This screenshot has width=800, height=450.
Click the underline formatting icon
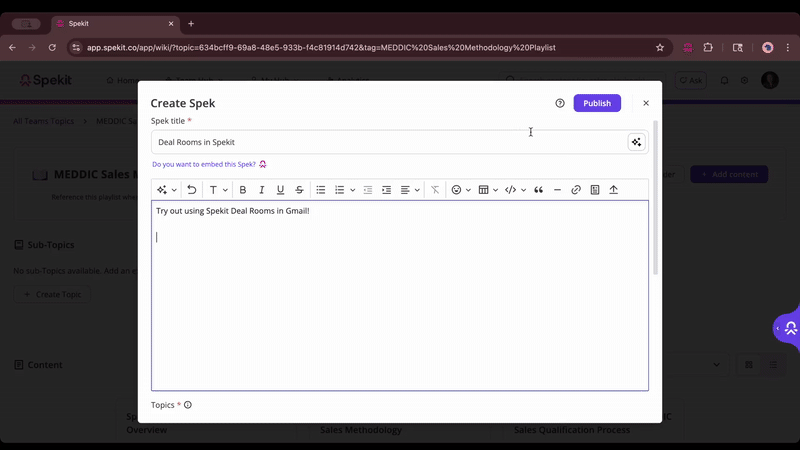pos(280,190)
